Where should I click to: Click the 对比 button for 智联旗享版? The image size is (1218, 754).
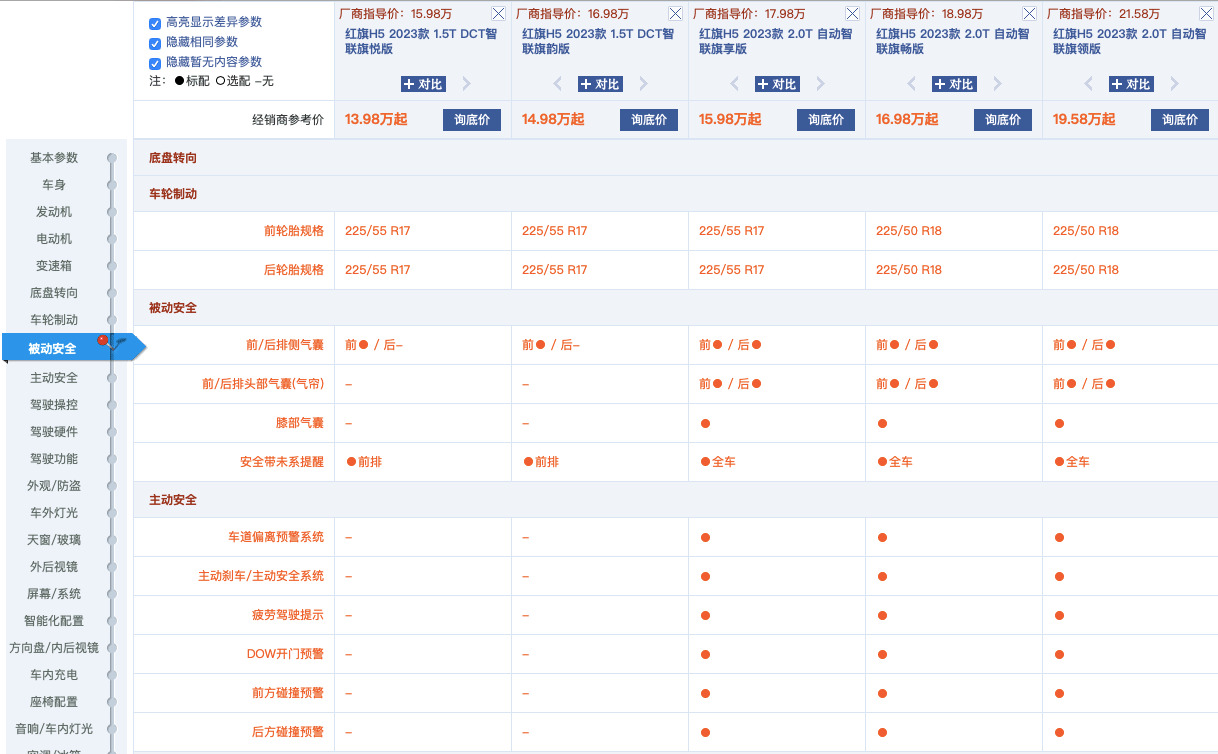[x=776, y=84]
